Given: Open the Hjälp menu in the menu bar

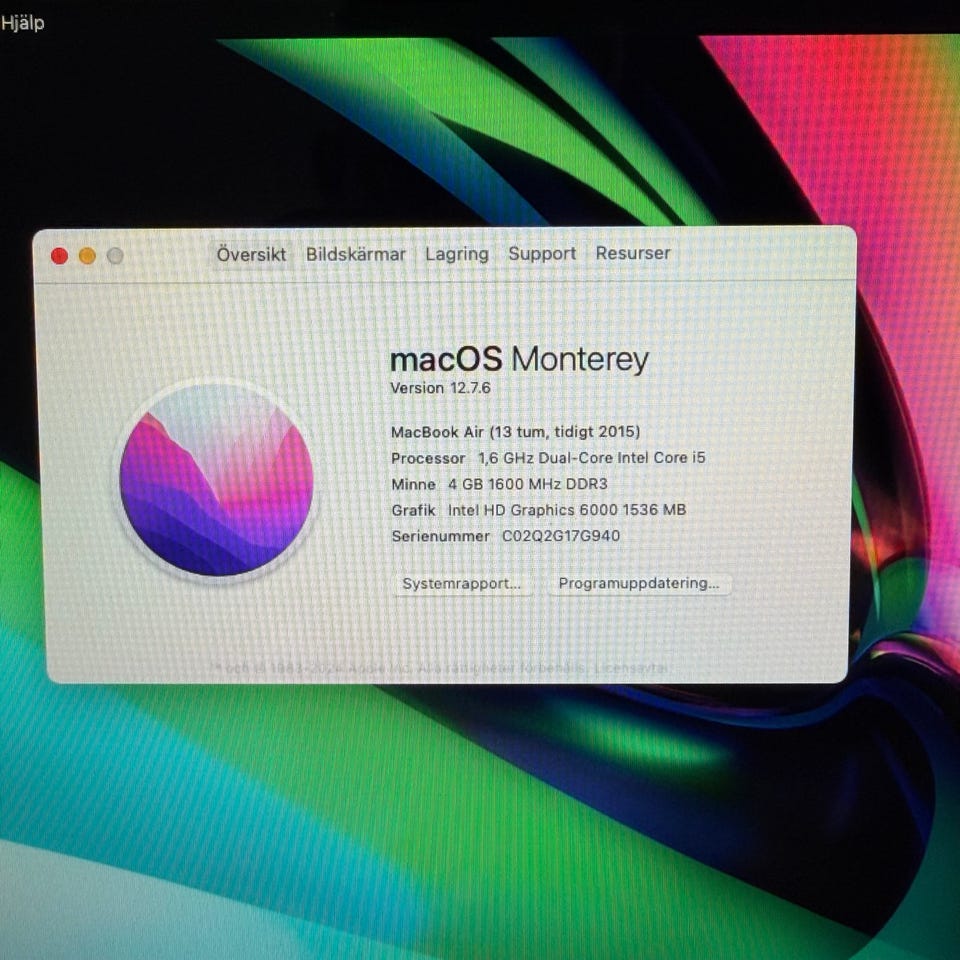Looking at the screenshot, I should point(22,23).
